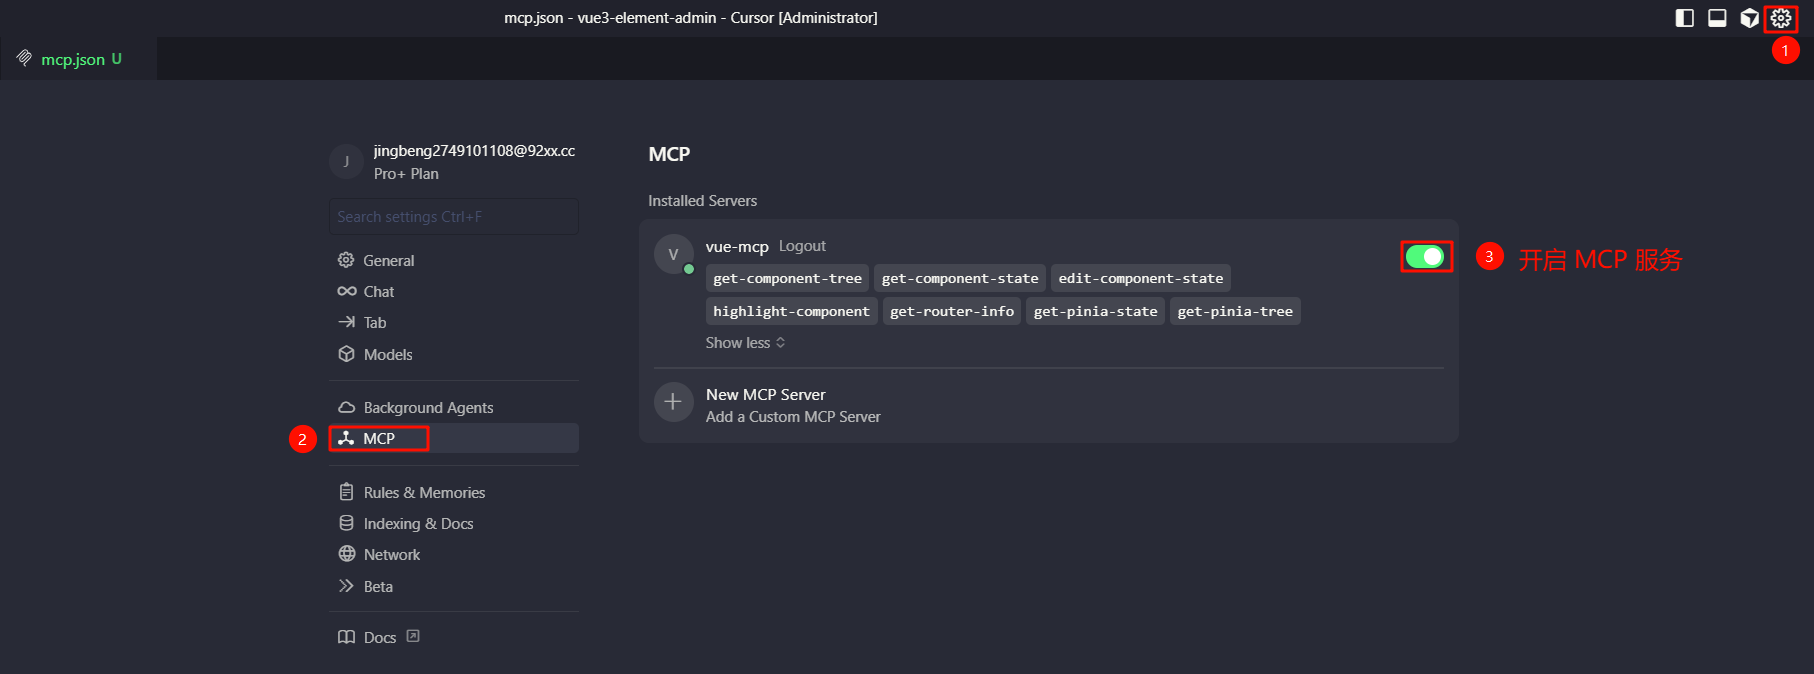The image size is (1814, 674).
Task: Toggle the primary sidebar layout icon
Action: tap(1685, 18)
